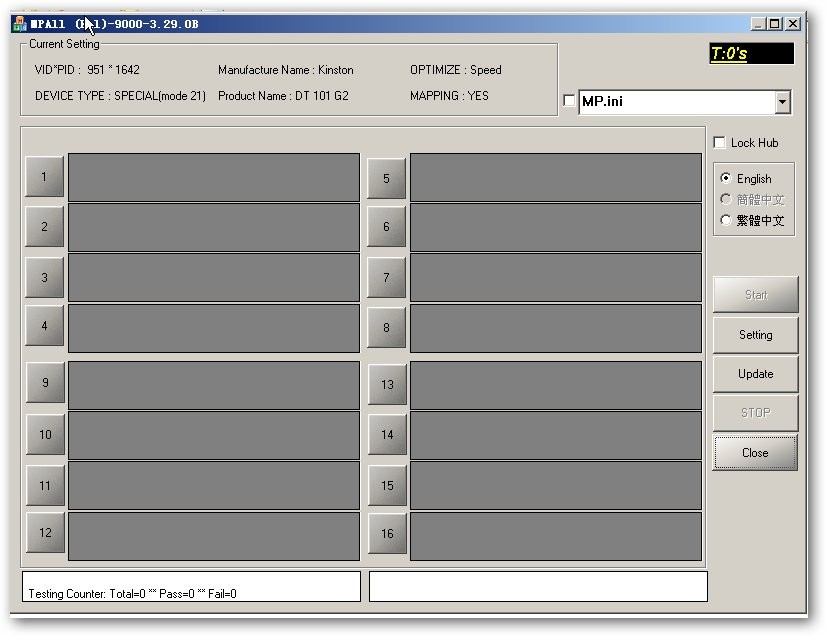Select the English language radio button
Viewport: 826px width, 636px height.
tap(726, 179)
